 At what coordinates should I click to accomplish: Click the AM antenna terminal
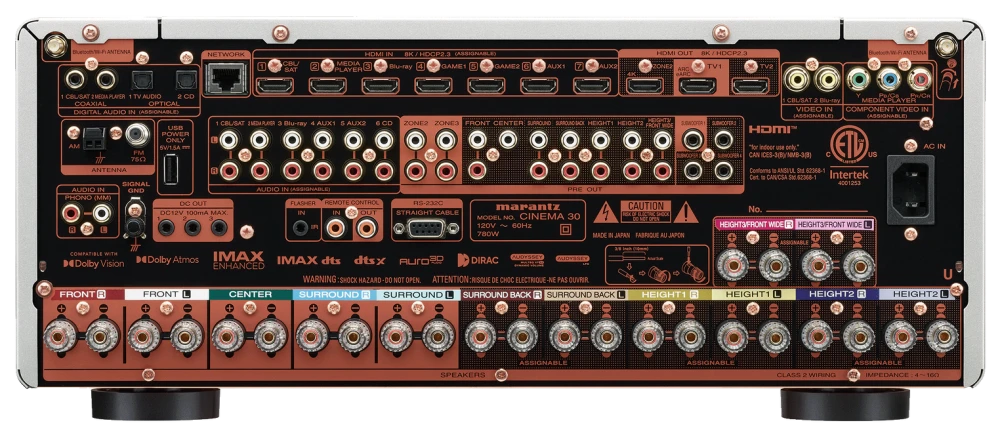[94, 137]
